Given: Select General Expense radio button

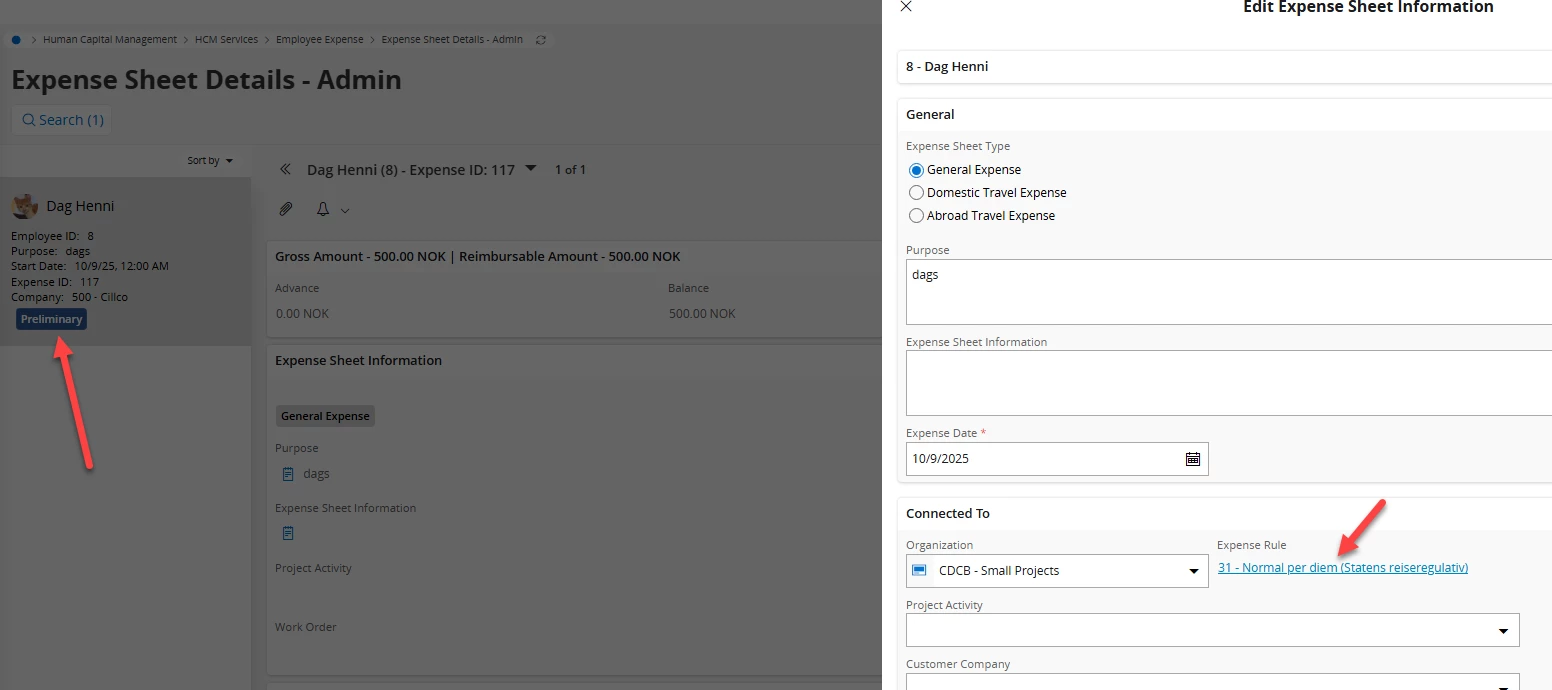Looking at the screenshot, I should coord(916,170).
